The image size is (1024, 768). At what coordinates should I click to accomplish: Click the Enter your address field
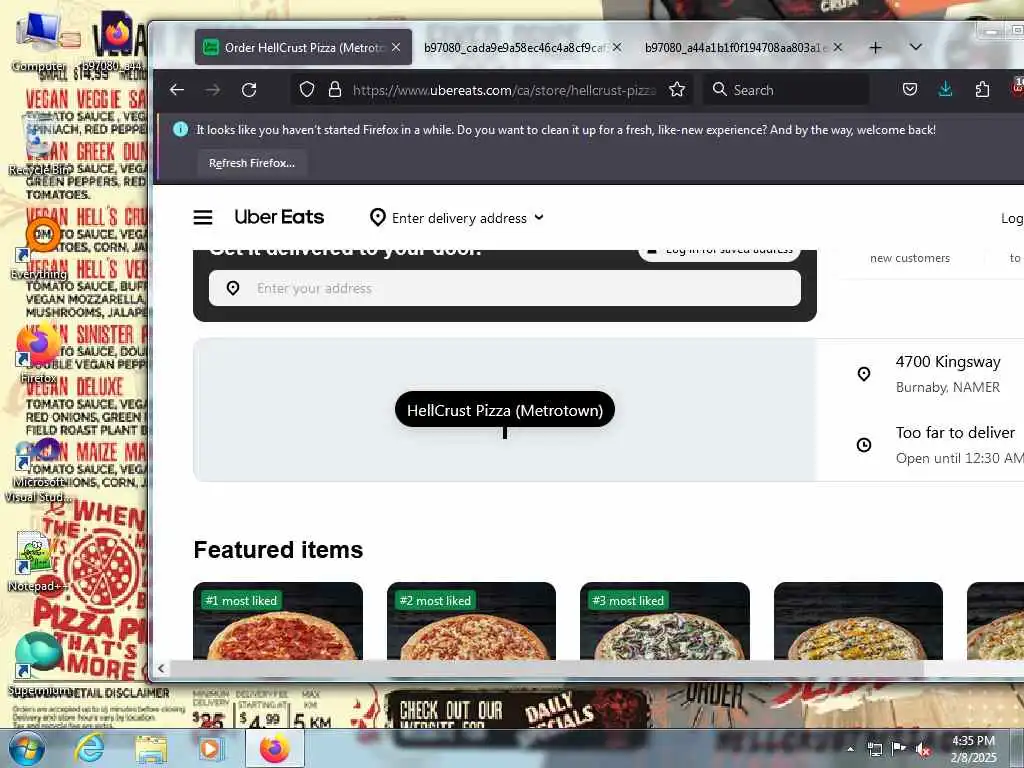tap(505, 288)
